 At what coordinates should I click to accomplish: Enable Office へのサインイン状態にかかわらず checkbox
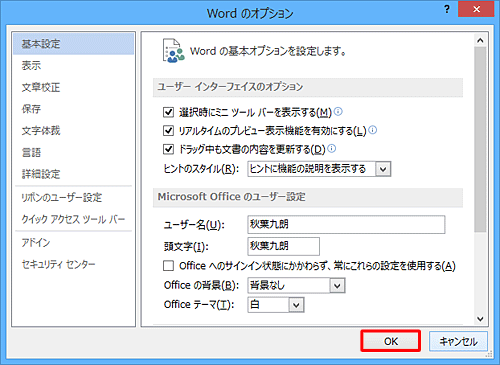[x=168, y=266]
